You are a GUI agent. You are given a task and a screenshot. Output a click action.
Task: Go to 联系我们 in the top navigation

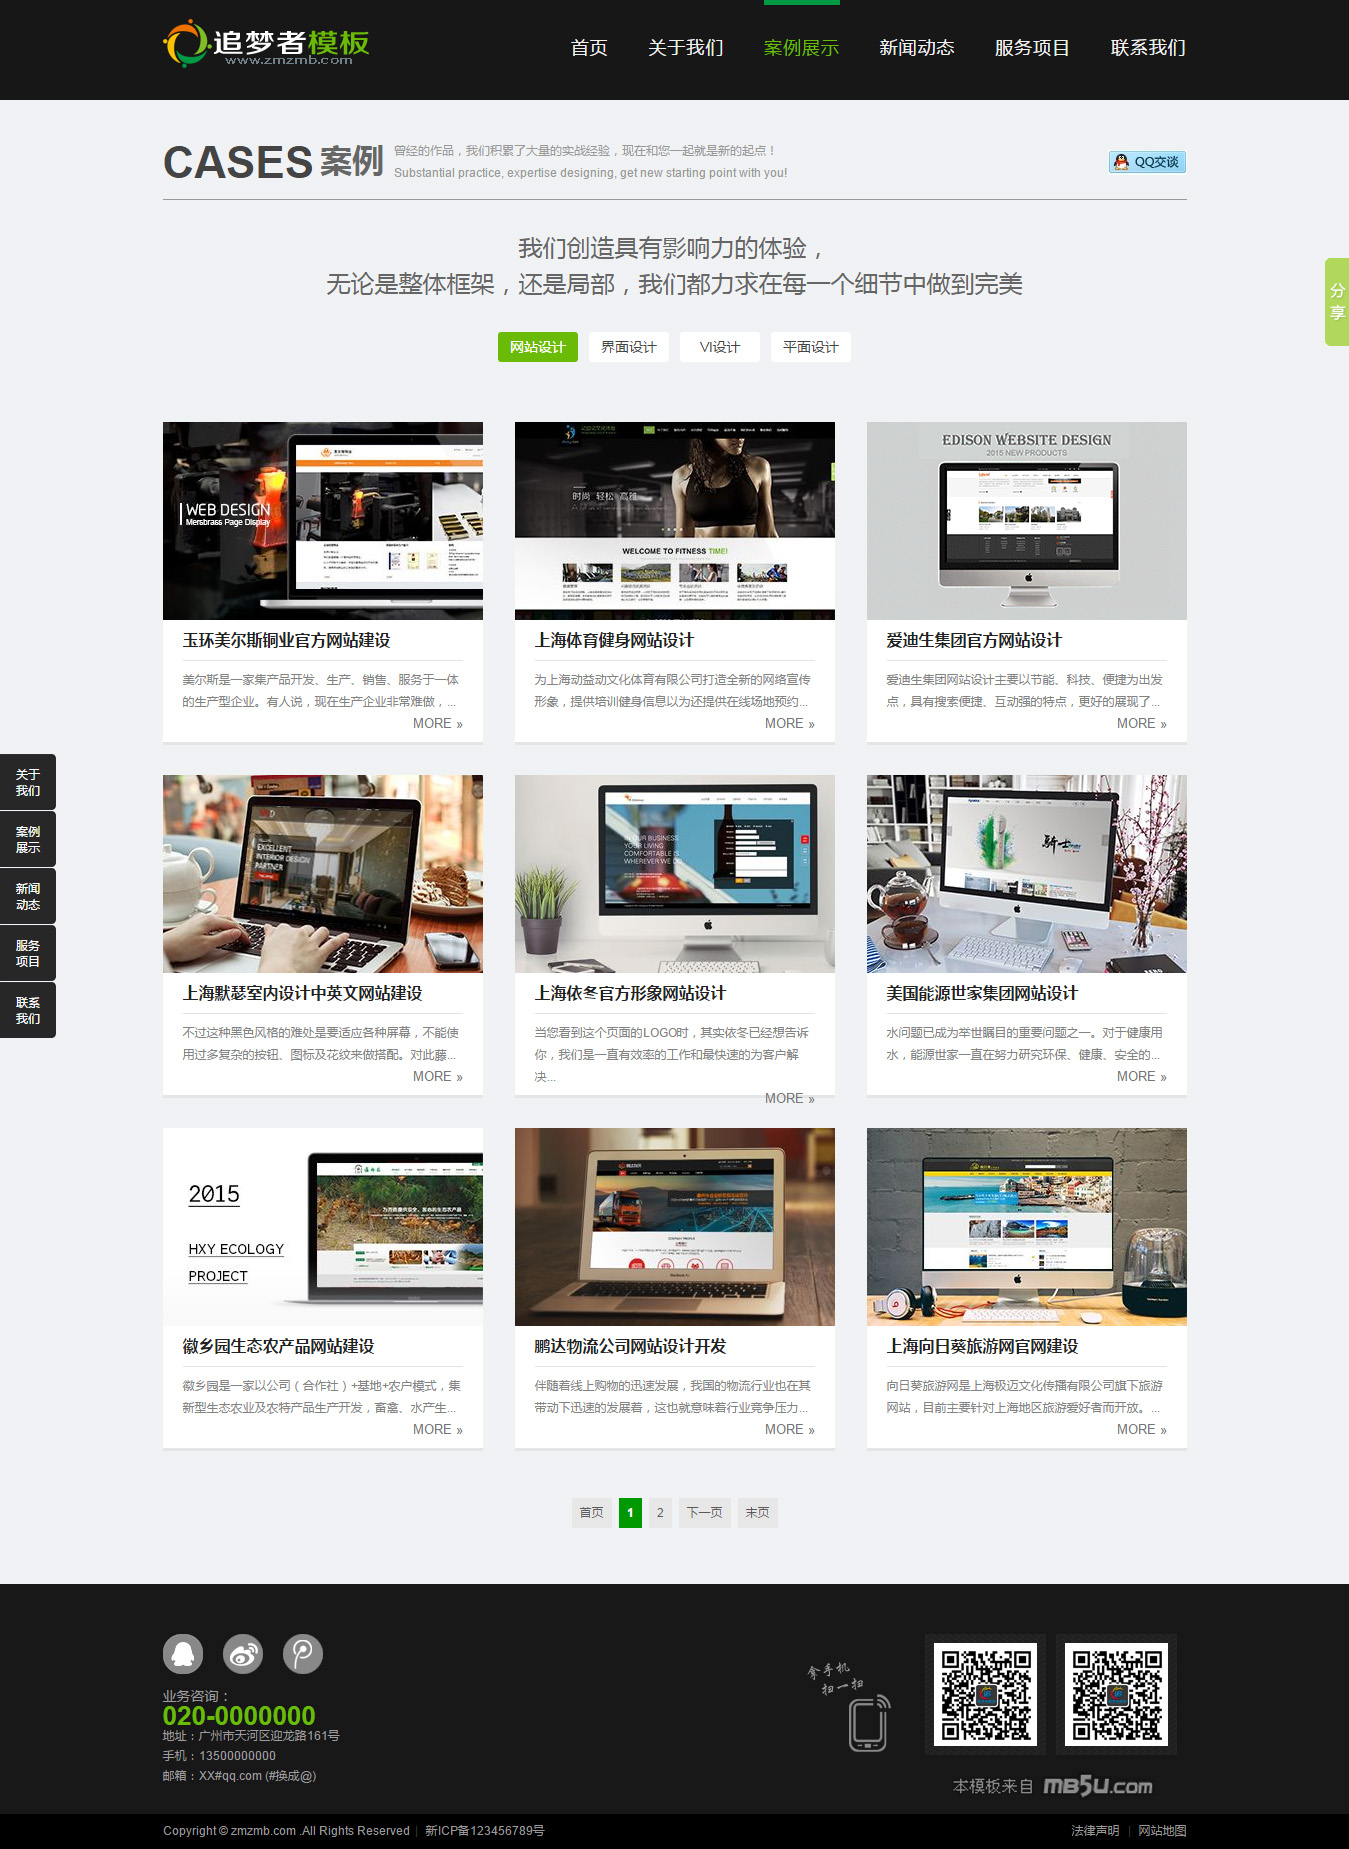click(x=1147, y=48)
